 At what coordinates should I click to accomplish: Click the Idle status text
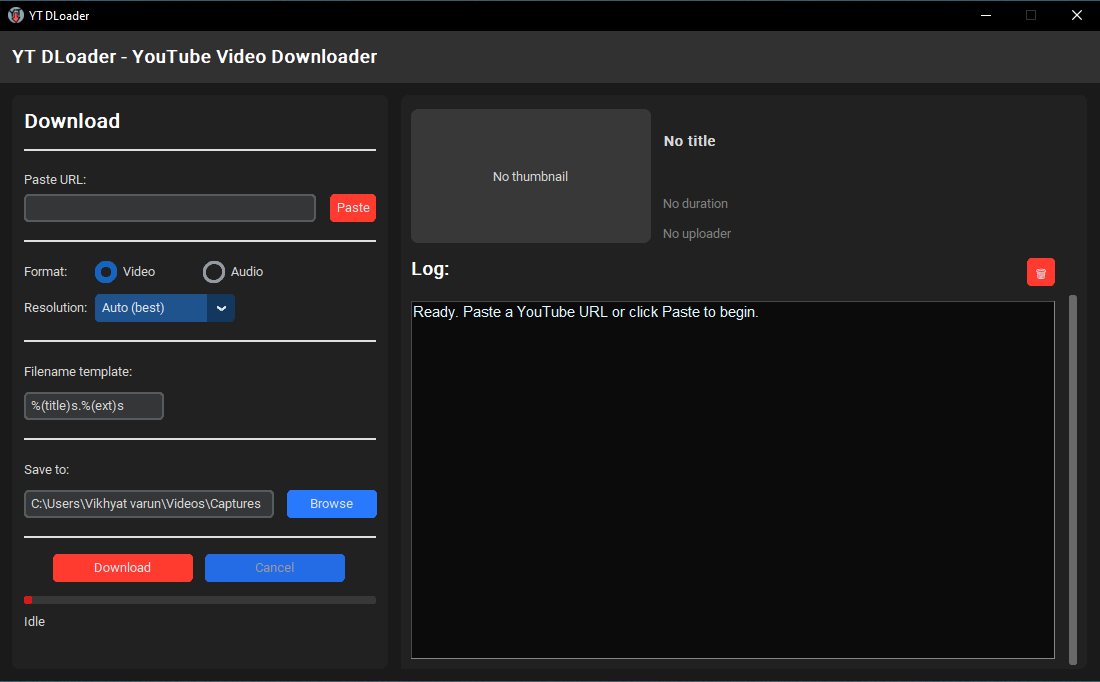pos(34,621)
